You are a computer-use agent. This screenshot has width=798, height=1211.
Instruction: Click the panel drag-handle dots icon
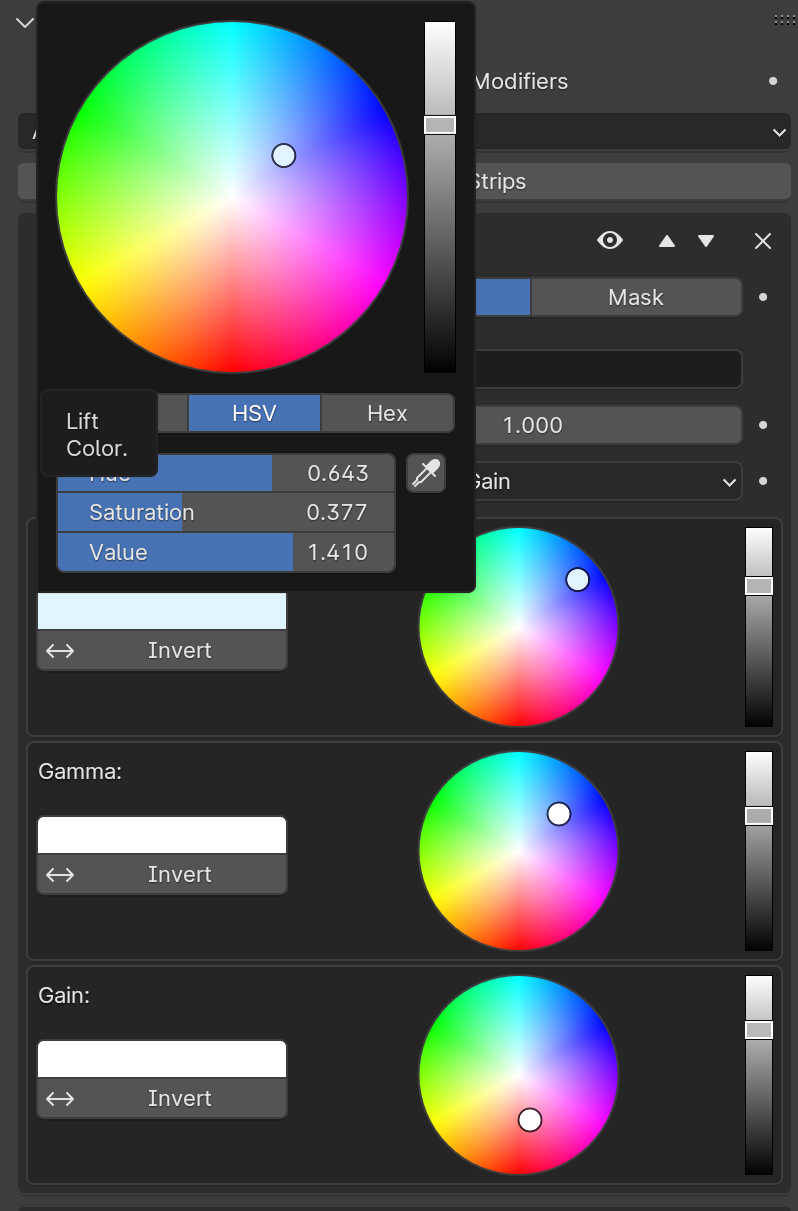click(784, 19)
